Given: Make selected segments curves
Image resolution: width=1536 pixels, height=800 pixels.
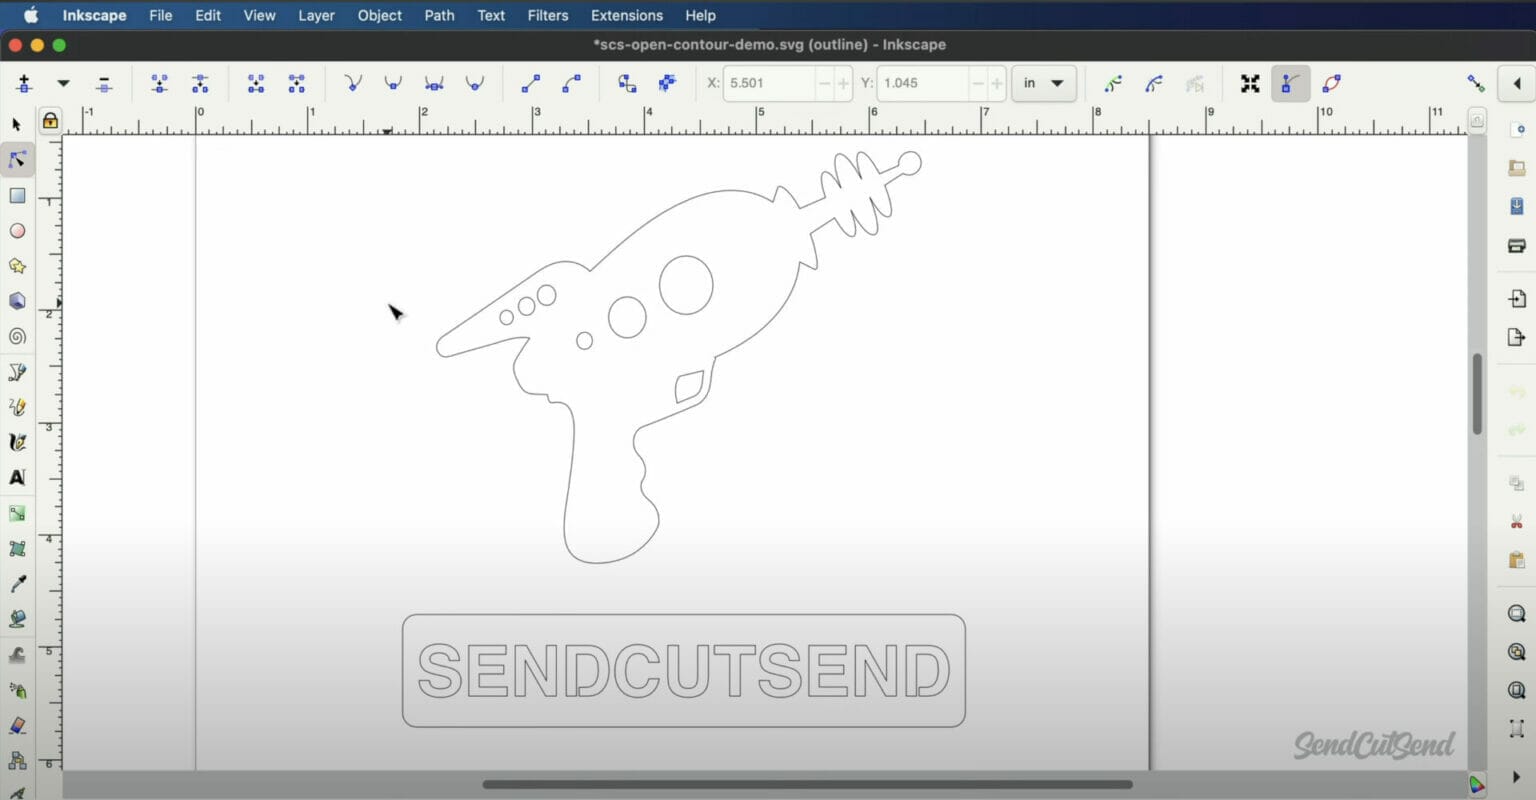Looking at the screenshot, I should click(x=572, y=83).
